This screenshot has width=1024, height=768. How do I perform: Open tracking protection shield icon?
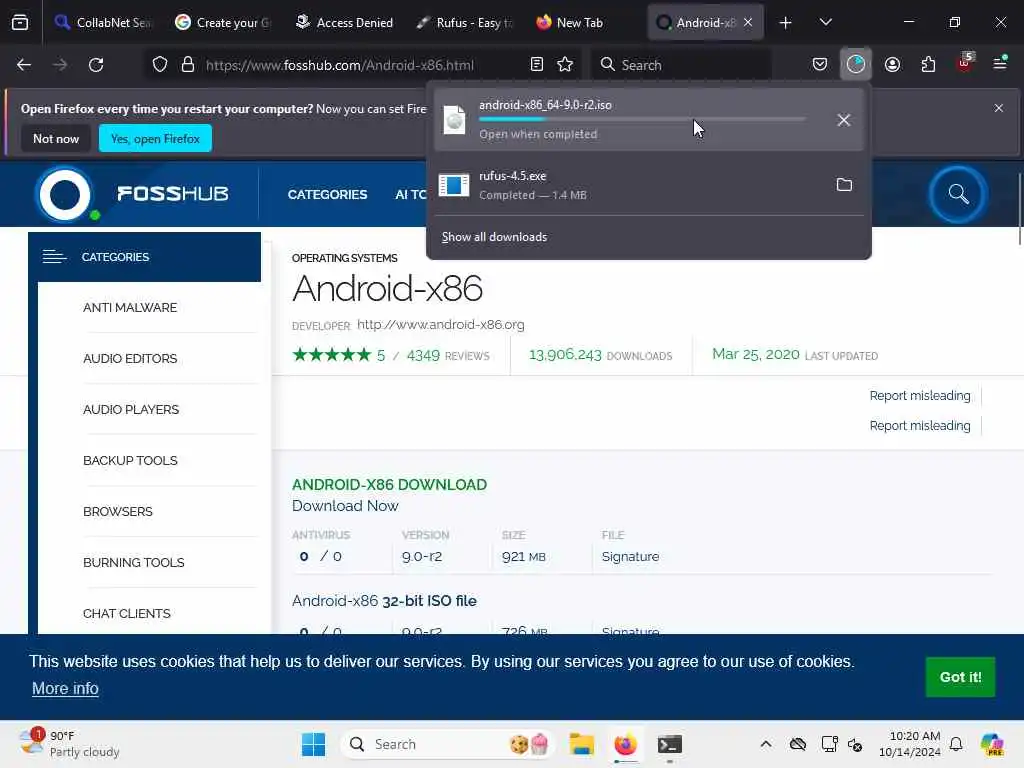coord(160,65)
